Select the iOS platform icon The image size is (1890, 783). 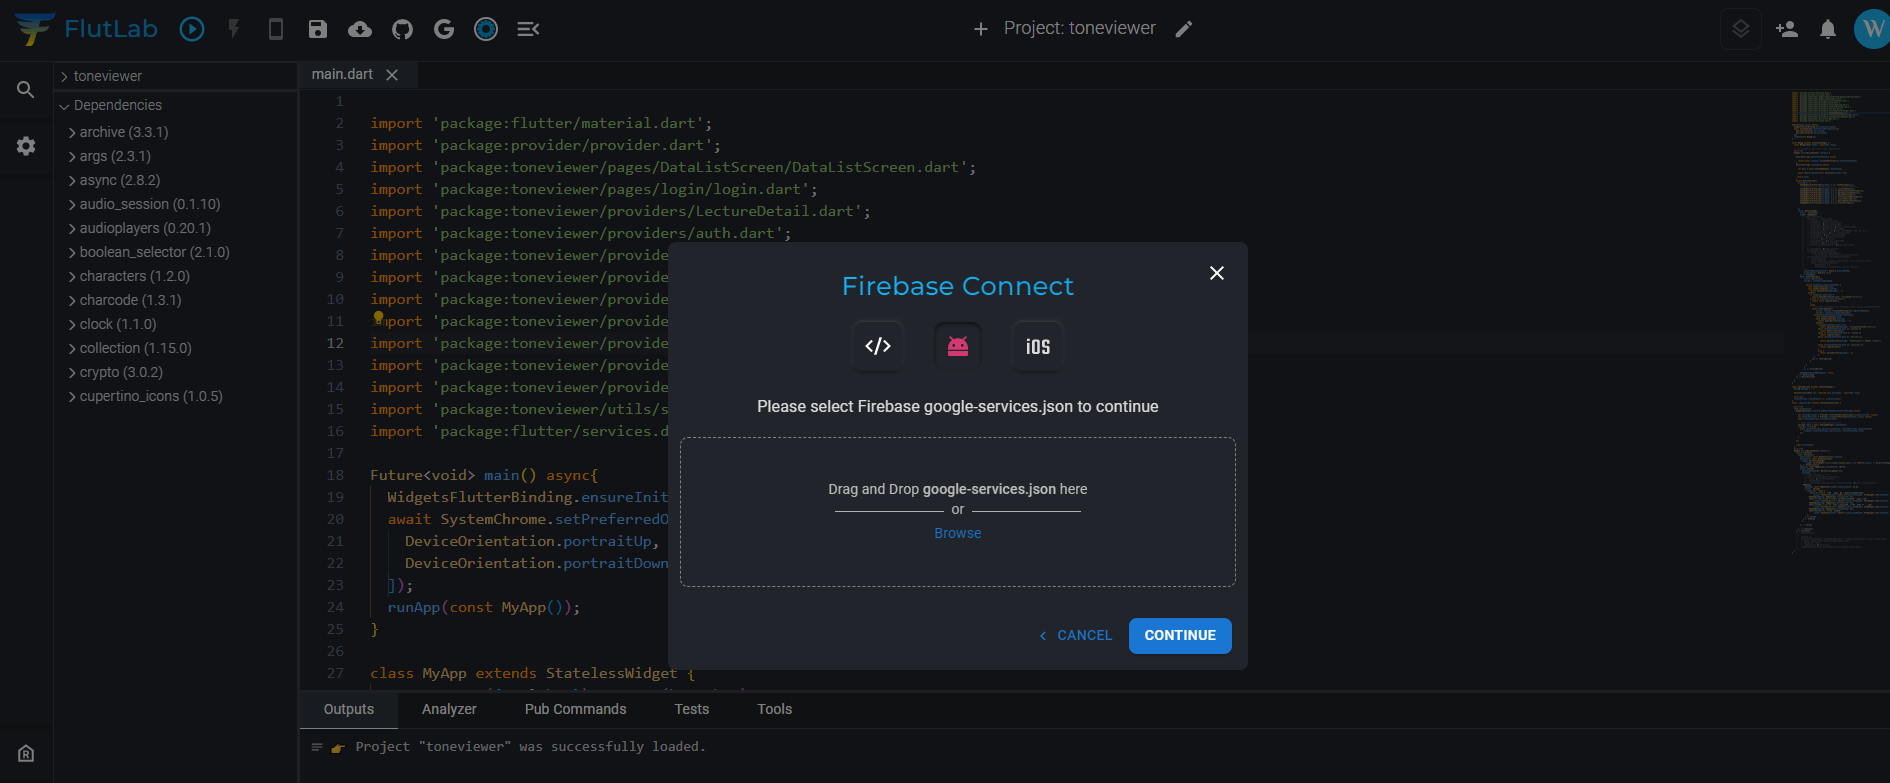(1038, 346)
